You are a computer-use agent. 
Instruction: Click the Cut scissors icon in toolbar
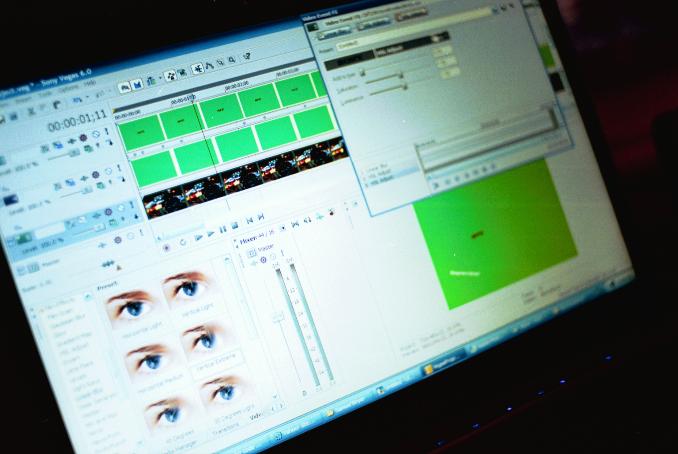(31, 112)
